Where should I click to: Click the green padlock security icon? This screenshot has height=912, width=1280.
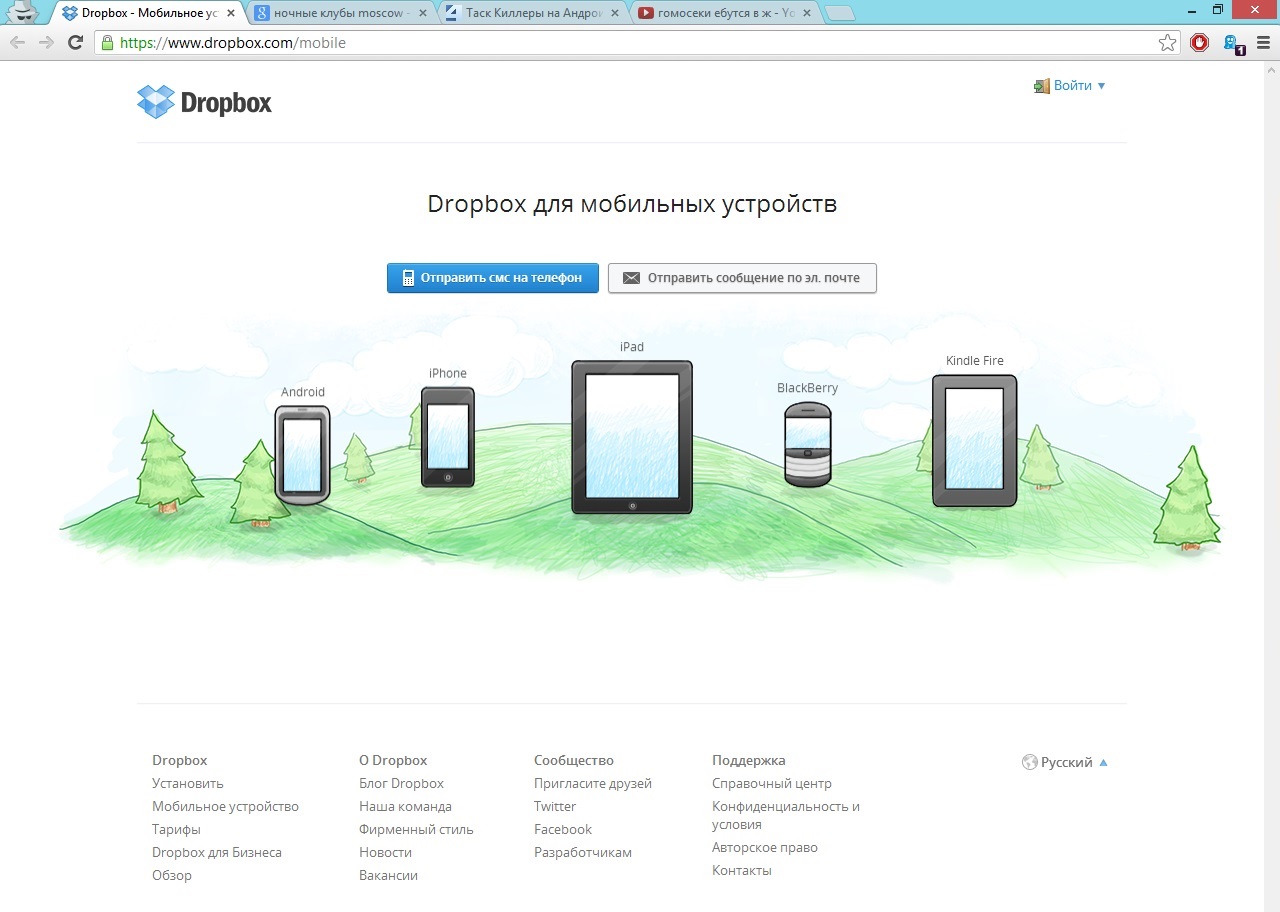[106, 43]
